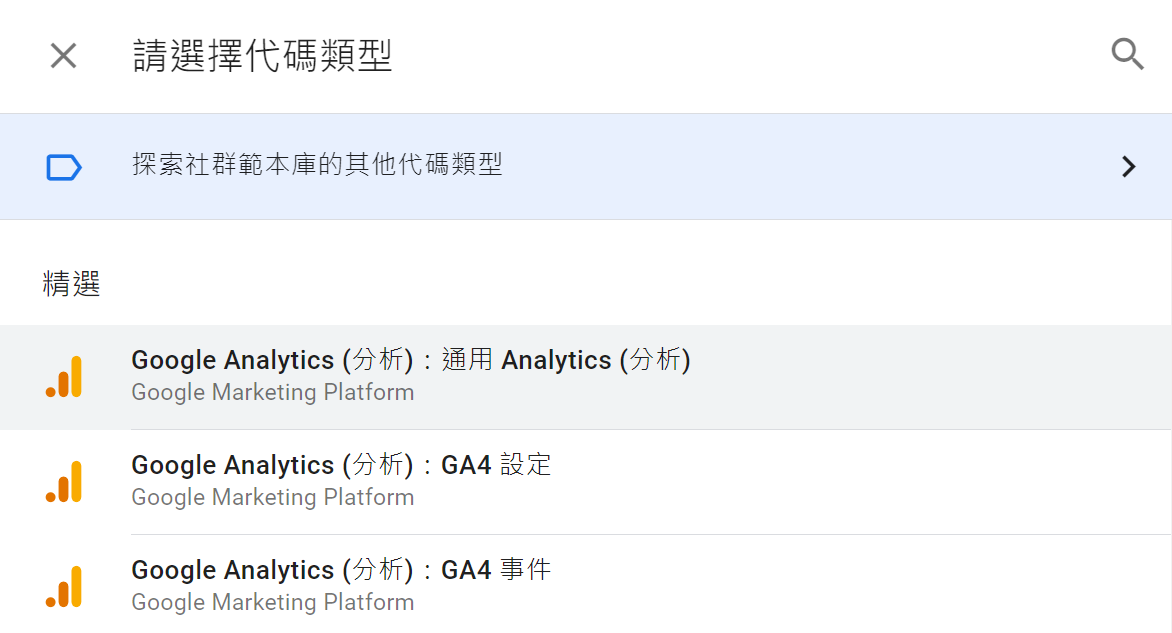Open 探索社群範本庫的其他代碼類型 link text
1172x633 pixels.
coord(317,164)
